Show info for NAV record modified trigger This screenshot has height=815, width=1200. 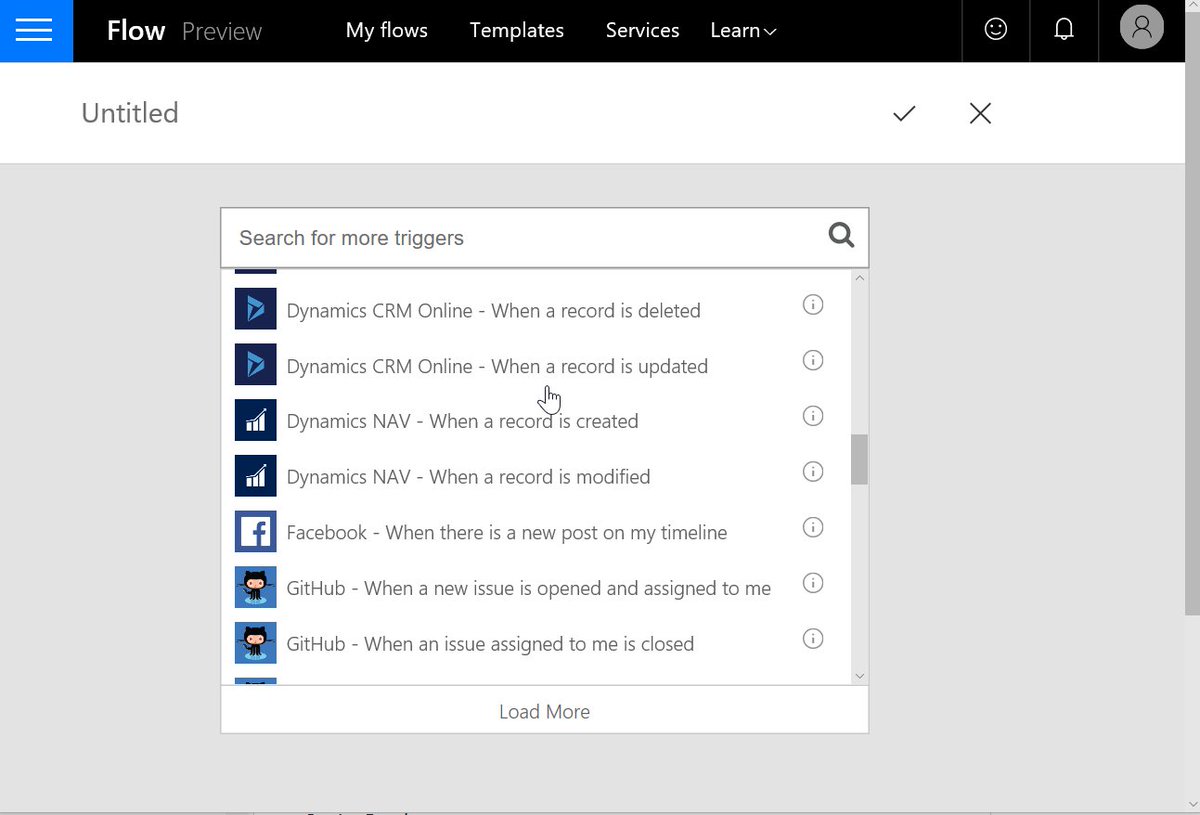[813, 471]
